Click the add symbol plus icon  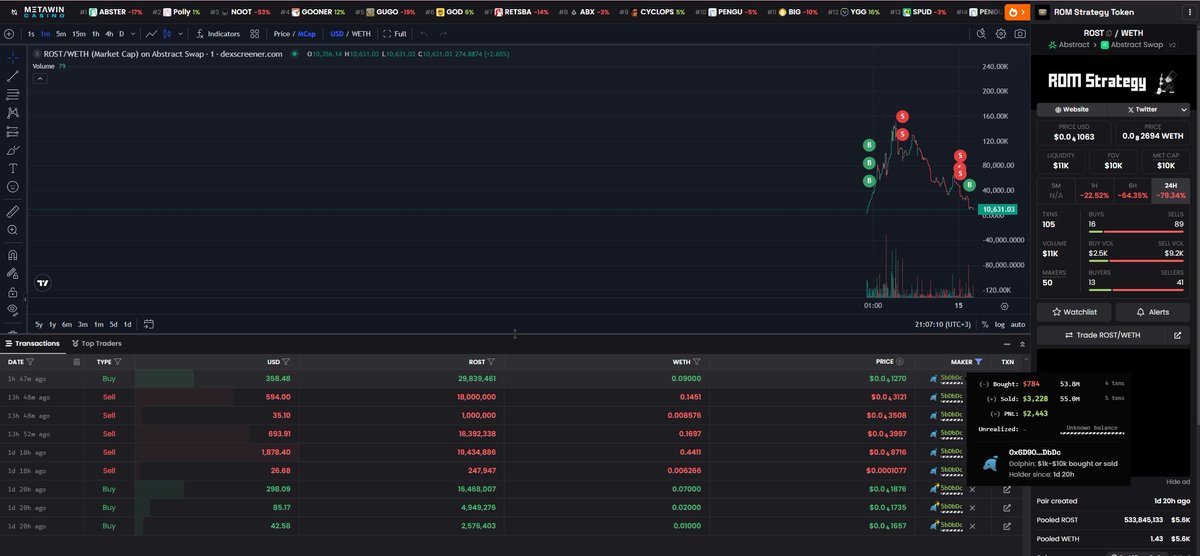(9, 33)
